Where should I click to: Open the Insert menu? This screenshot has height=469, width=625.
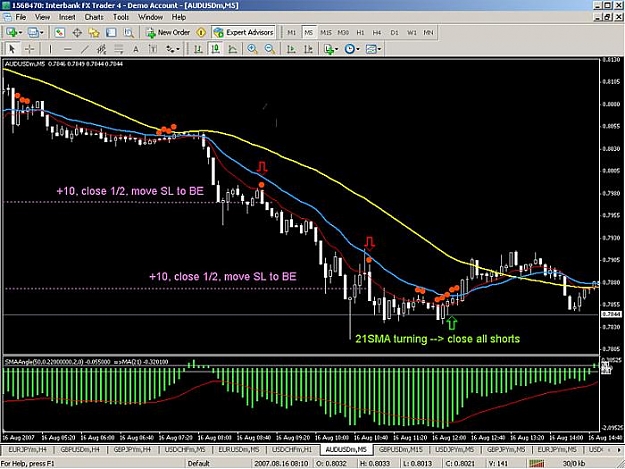point(67,17)
